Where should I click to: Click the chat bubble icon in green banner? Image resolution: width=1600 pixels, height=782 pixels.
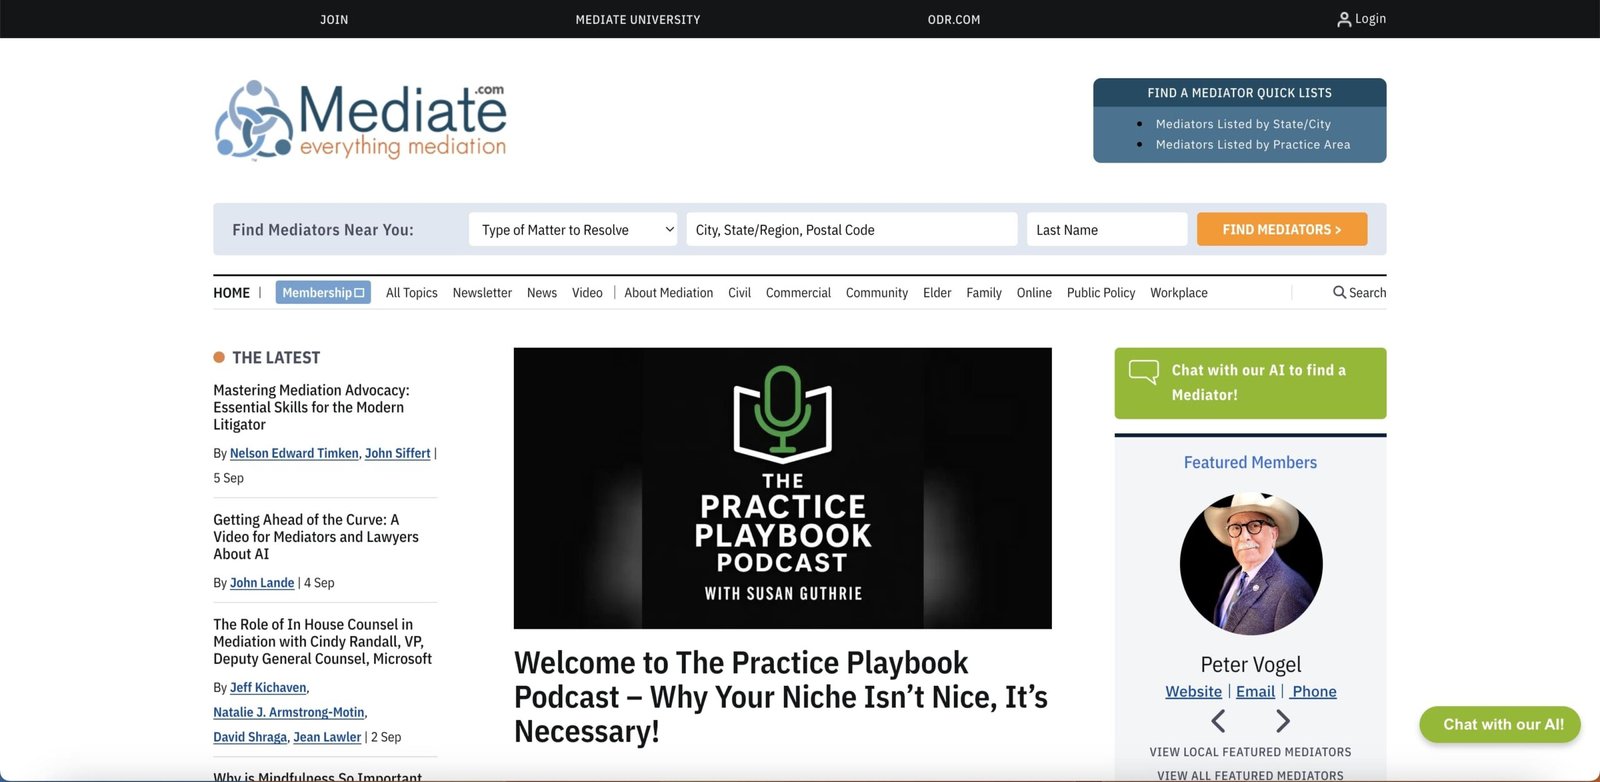(x=1143, y=372)
